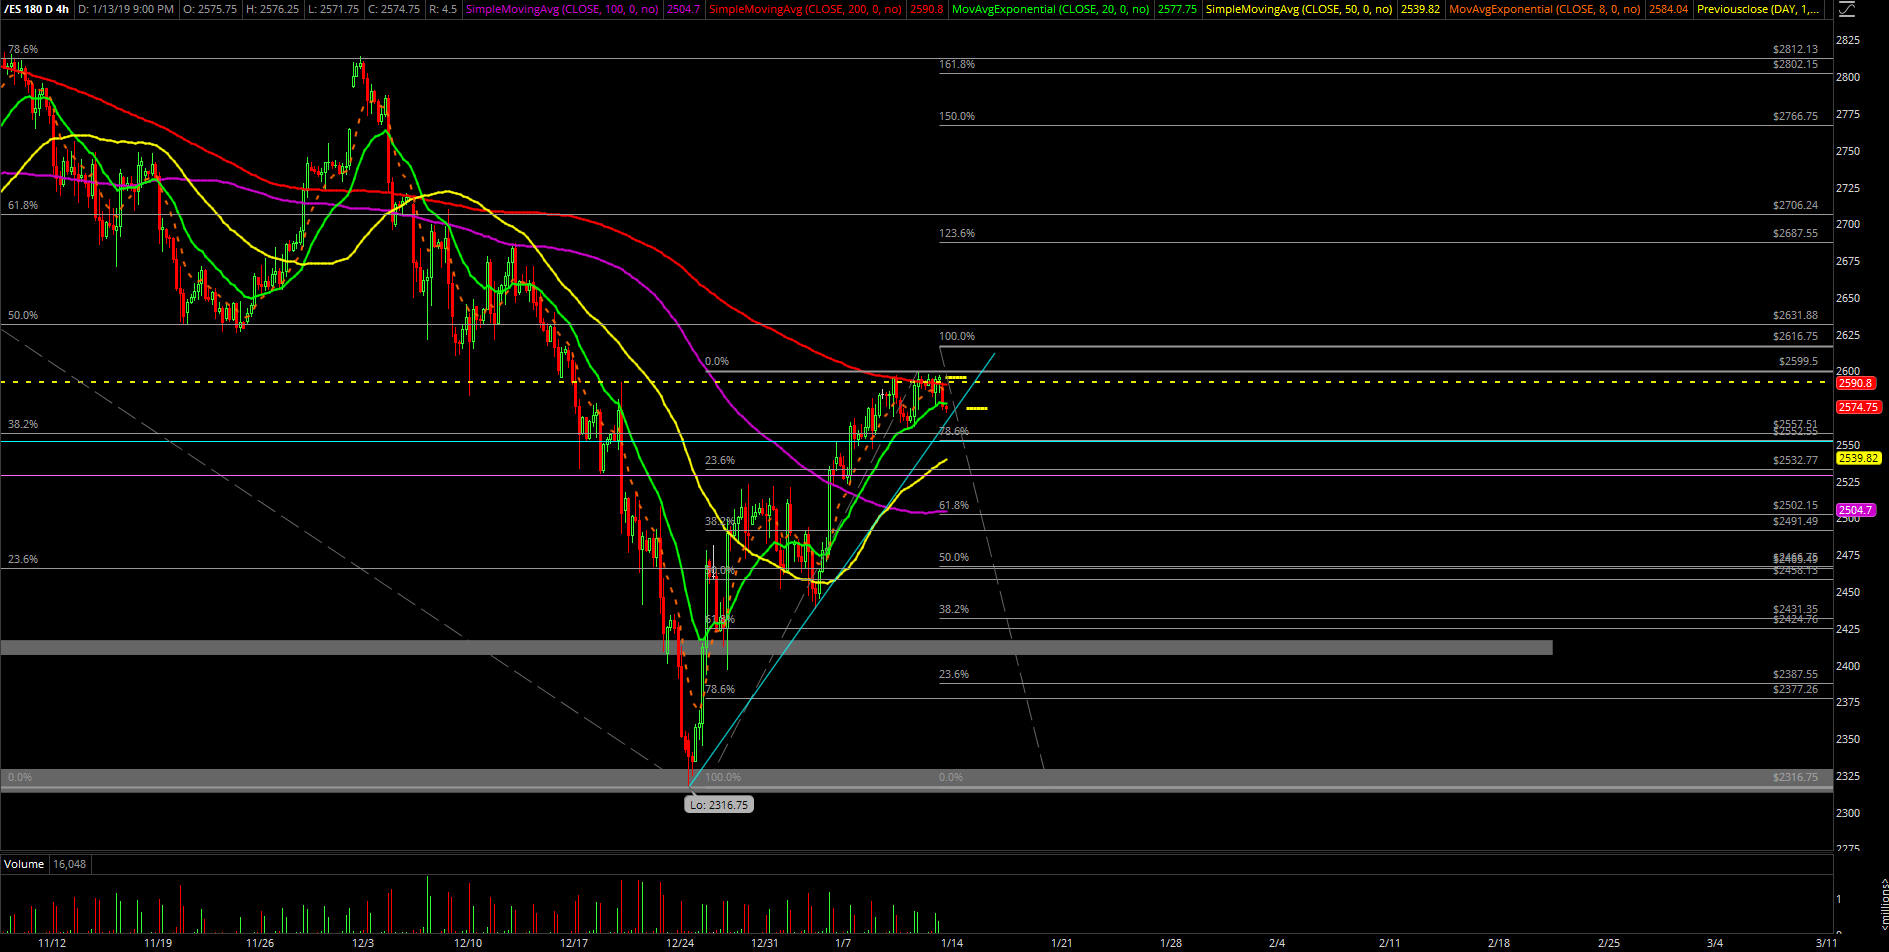Click the Lo: 2316.75 low price bubble
The image size is (1889, 952).
(719, 804)
